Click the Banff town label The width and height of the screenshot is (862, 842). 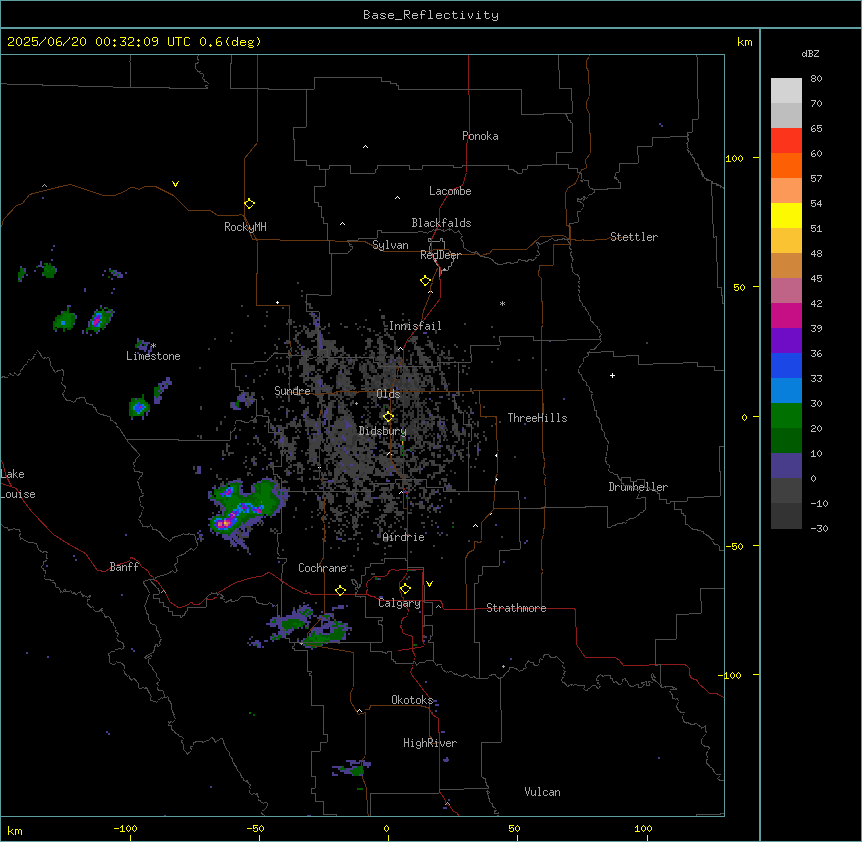(124, 567)
